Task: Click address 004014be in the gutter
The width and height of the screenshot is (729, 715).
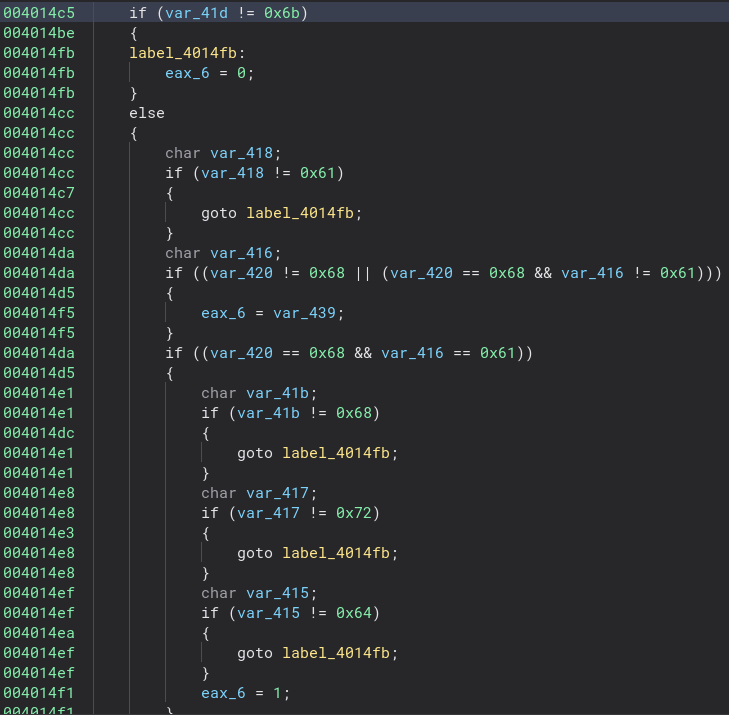Action: (x=38, y=33)
